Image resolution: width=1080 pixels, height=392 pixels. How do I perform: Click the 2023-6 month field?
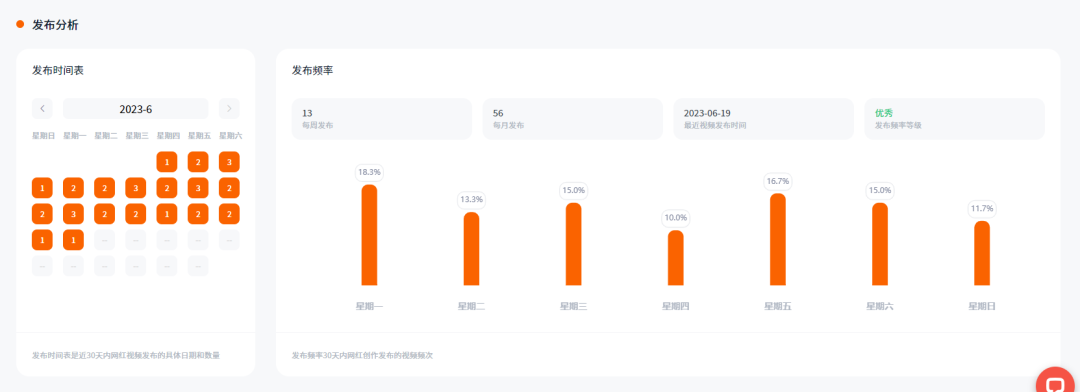(136, 109)
